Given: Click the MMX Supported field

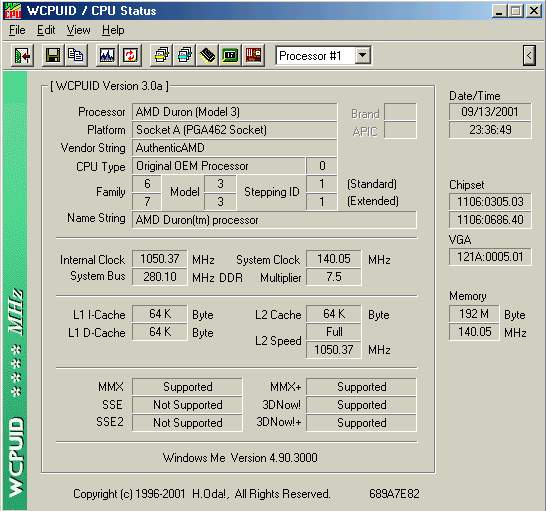Looking at the screenshot, I should tap(187, 387).
